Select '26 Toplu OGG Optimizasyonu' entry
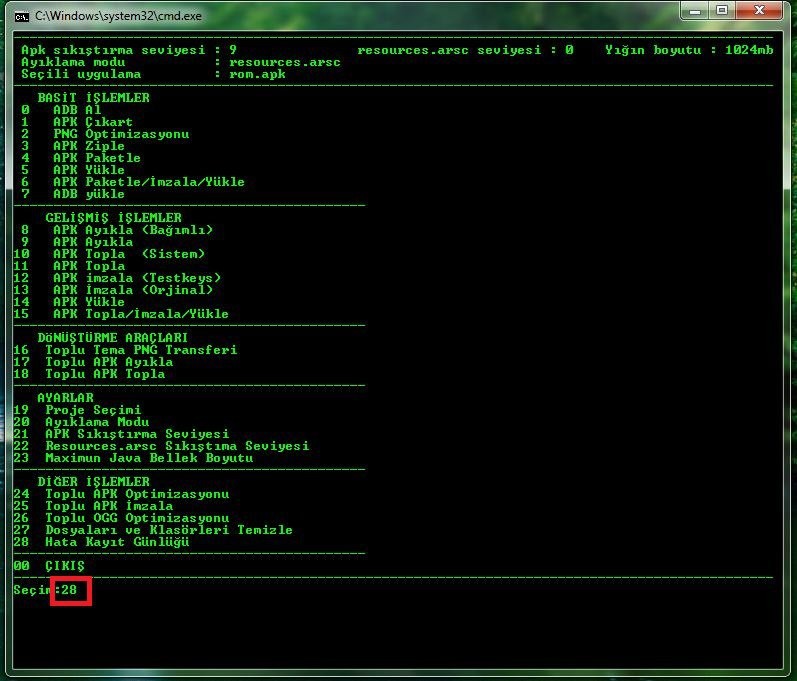 [x=121, y=518]
